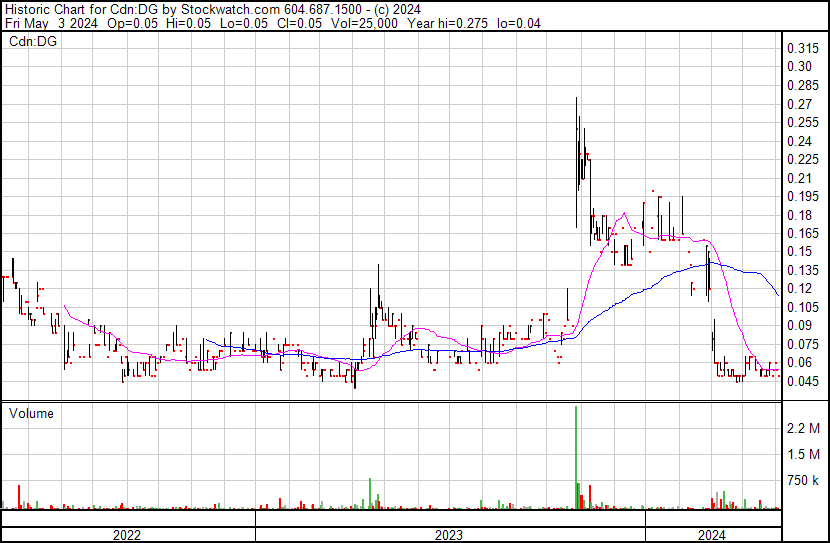The height and width of the screenshot is (543, 830).
Task: Click the 2023 year label on time axis
Action: click(x=449, y=535)
